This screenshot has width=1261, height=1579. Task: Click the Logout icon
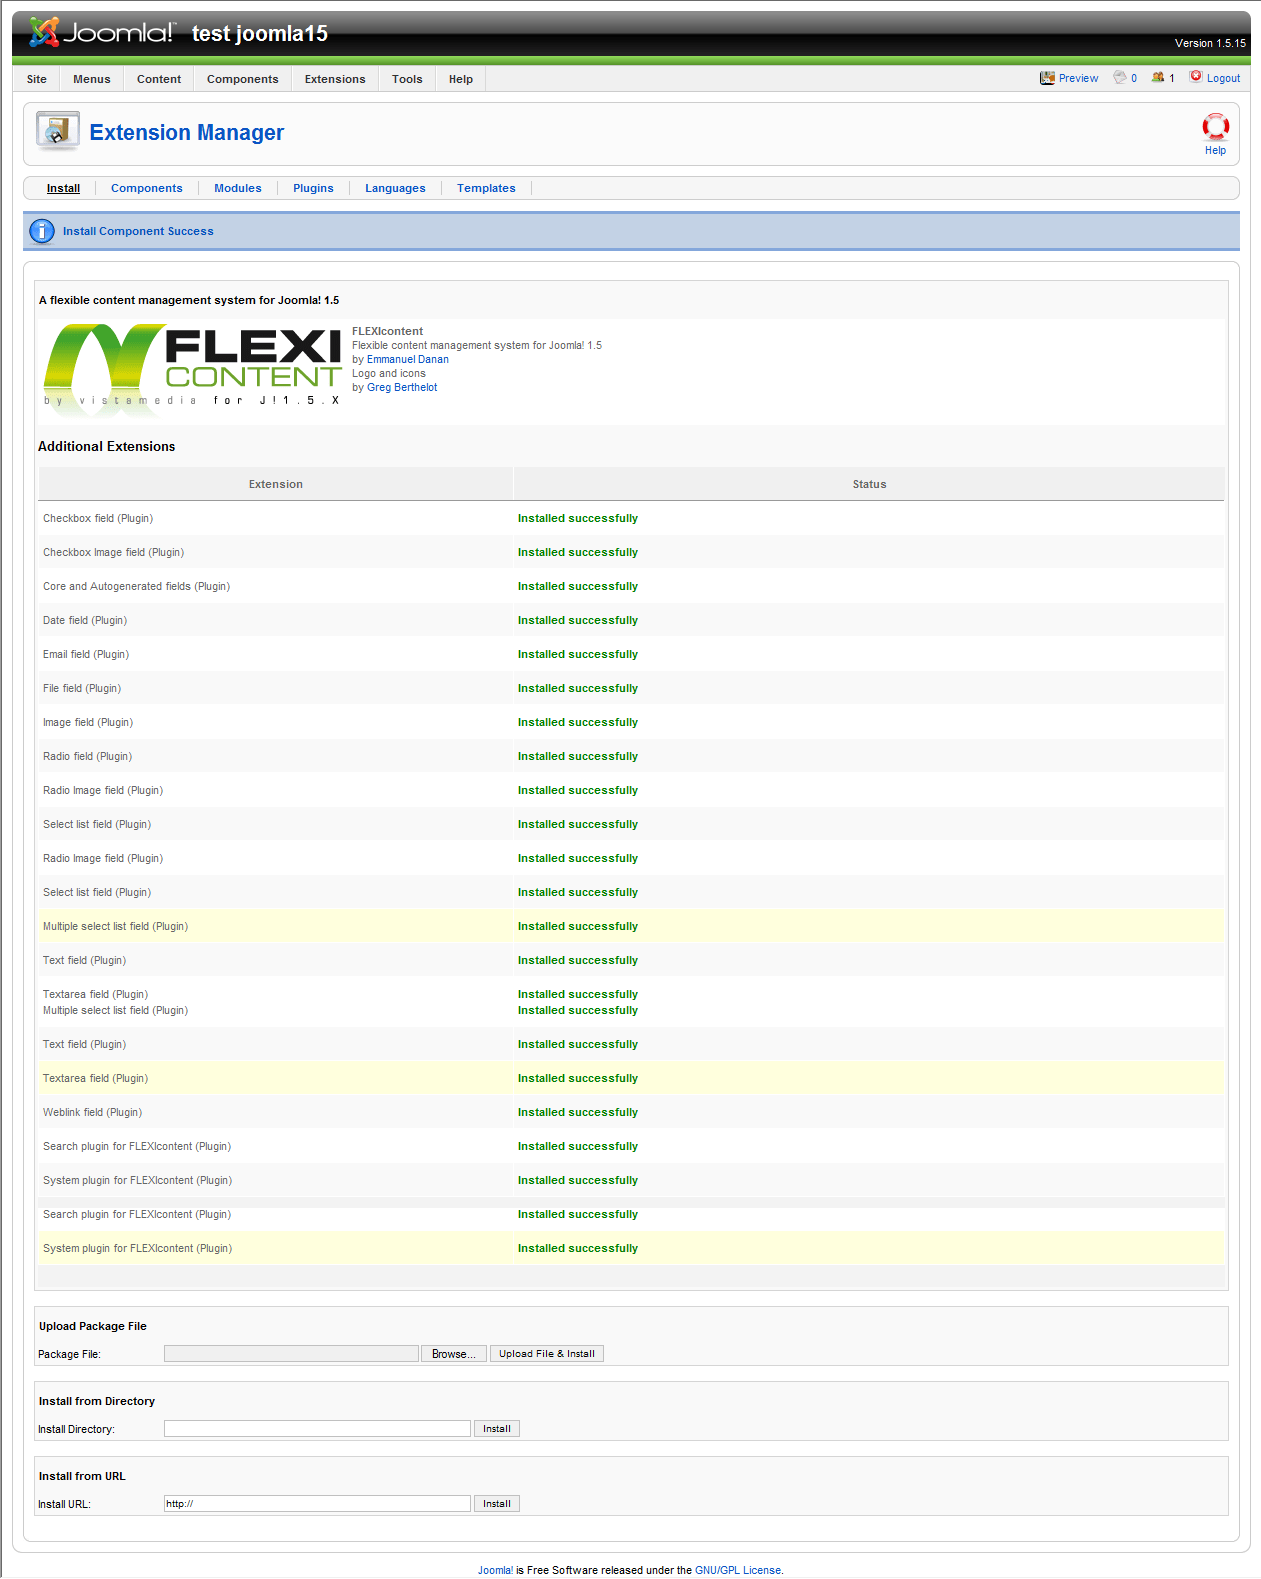1196,76
